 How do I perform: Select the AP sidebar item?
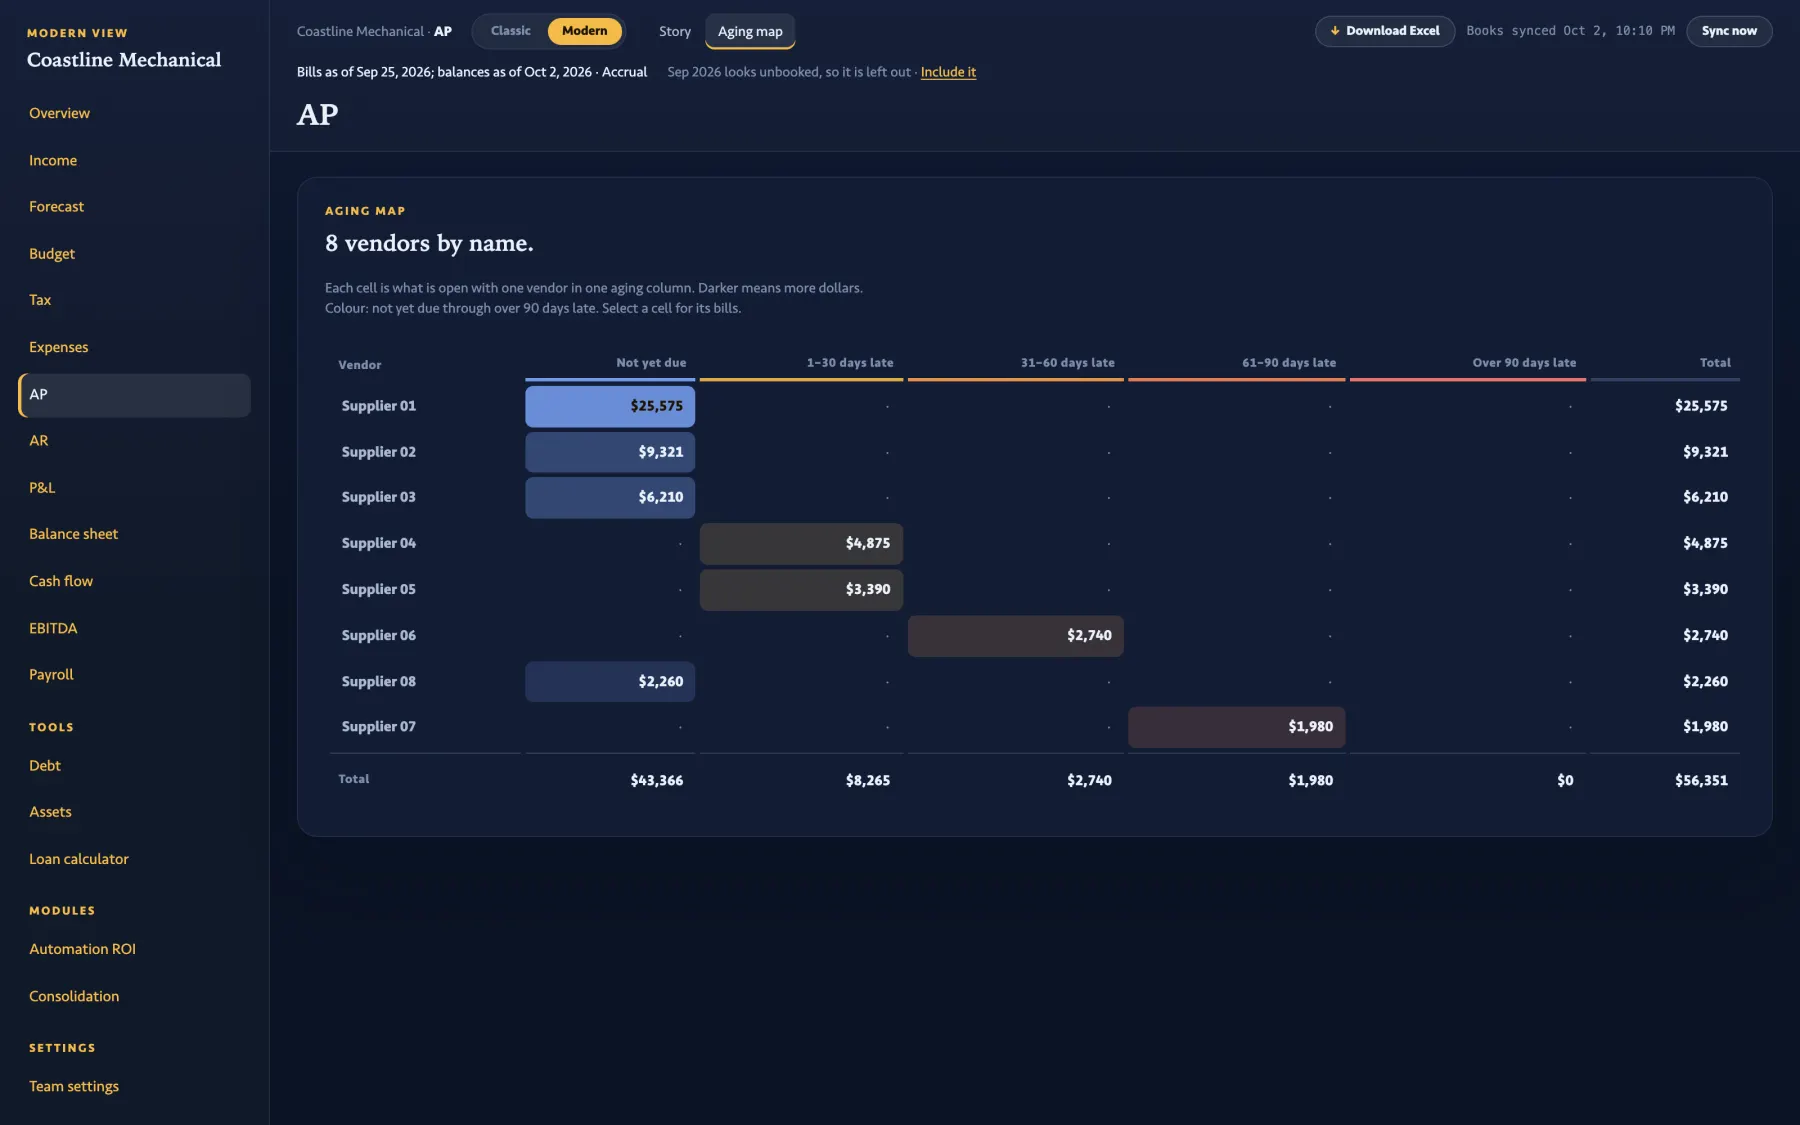click(x=134, y=395)
